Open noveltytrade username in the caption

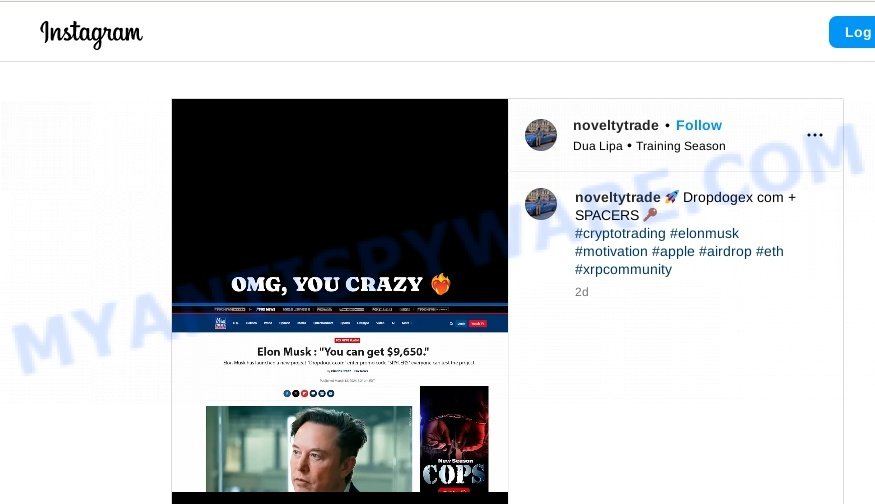pos(617,198)
